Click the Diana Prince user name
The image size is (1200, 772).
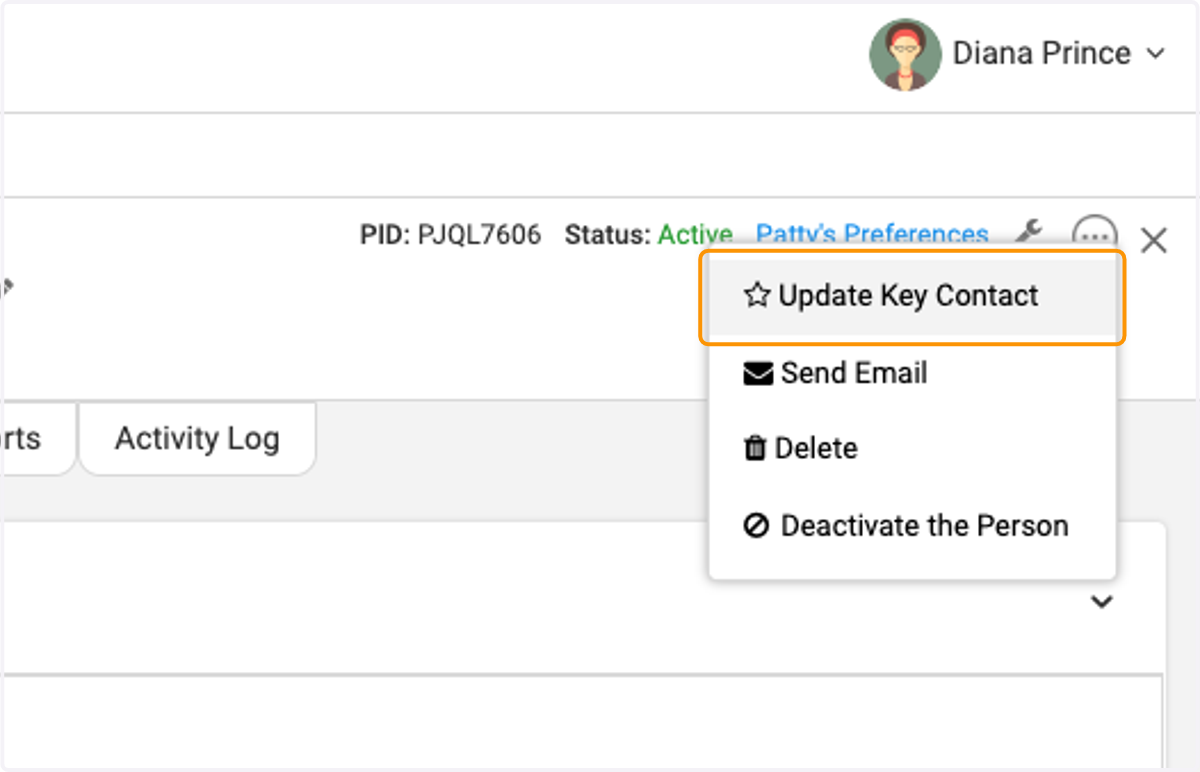coord(1041,54)
